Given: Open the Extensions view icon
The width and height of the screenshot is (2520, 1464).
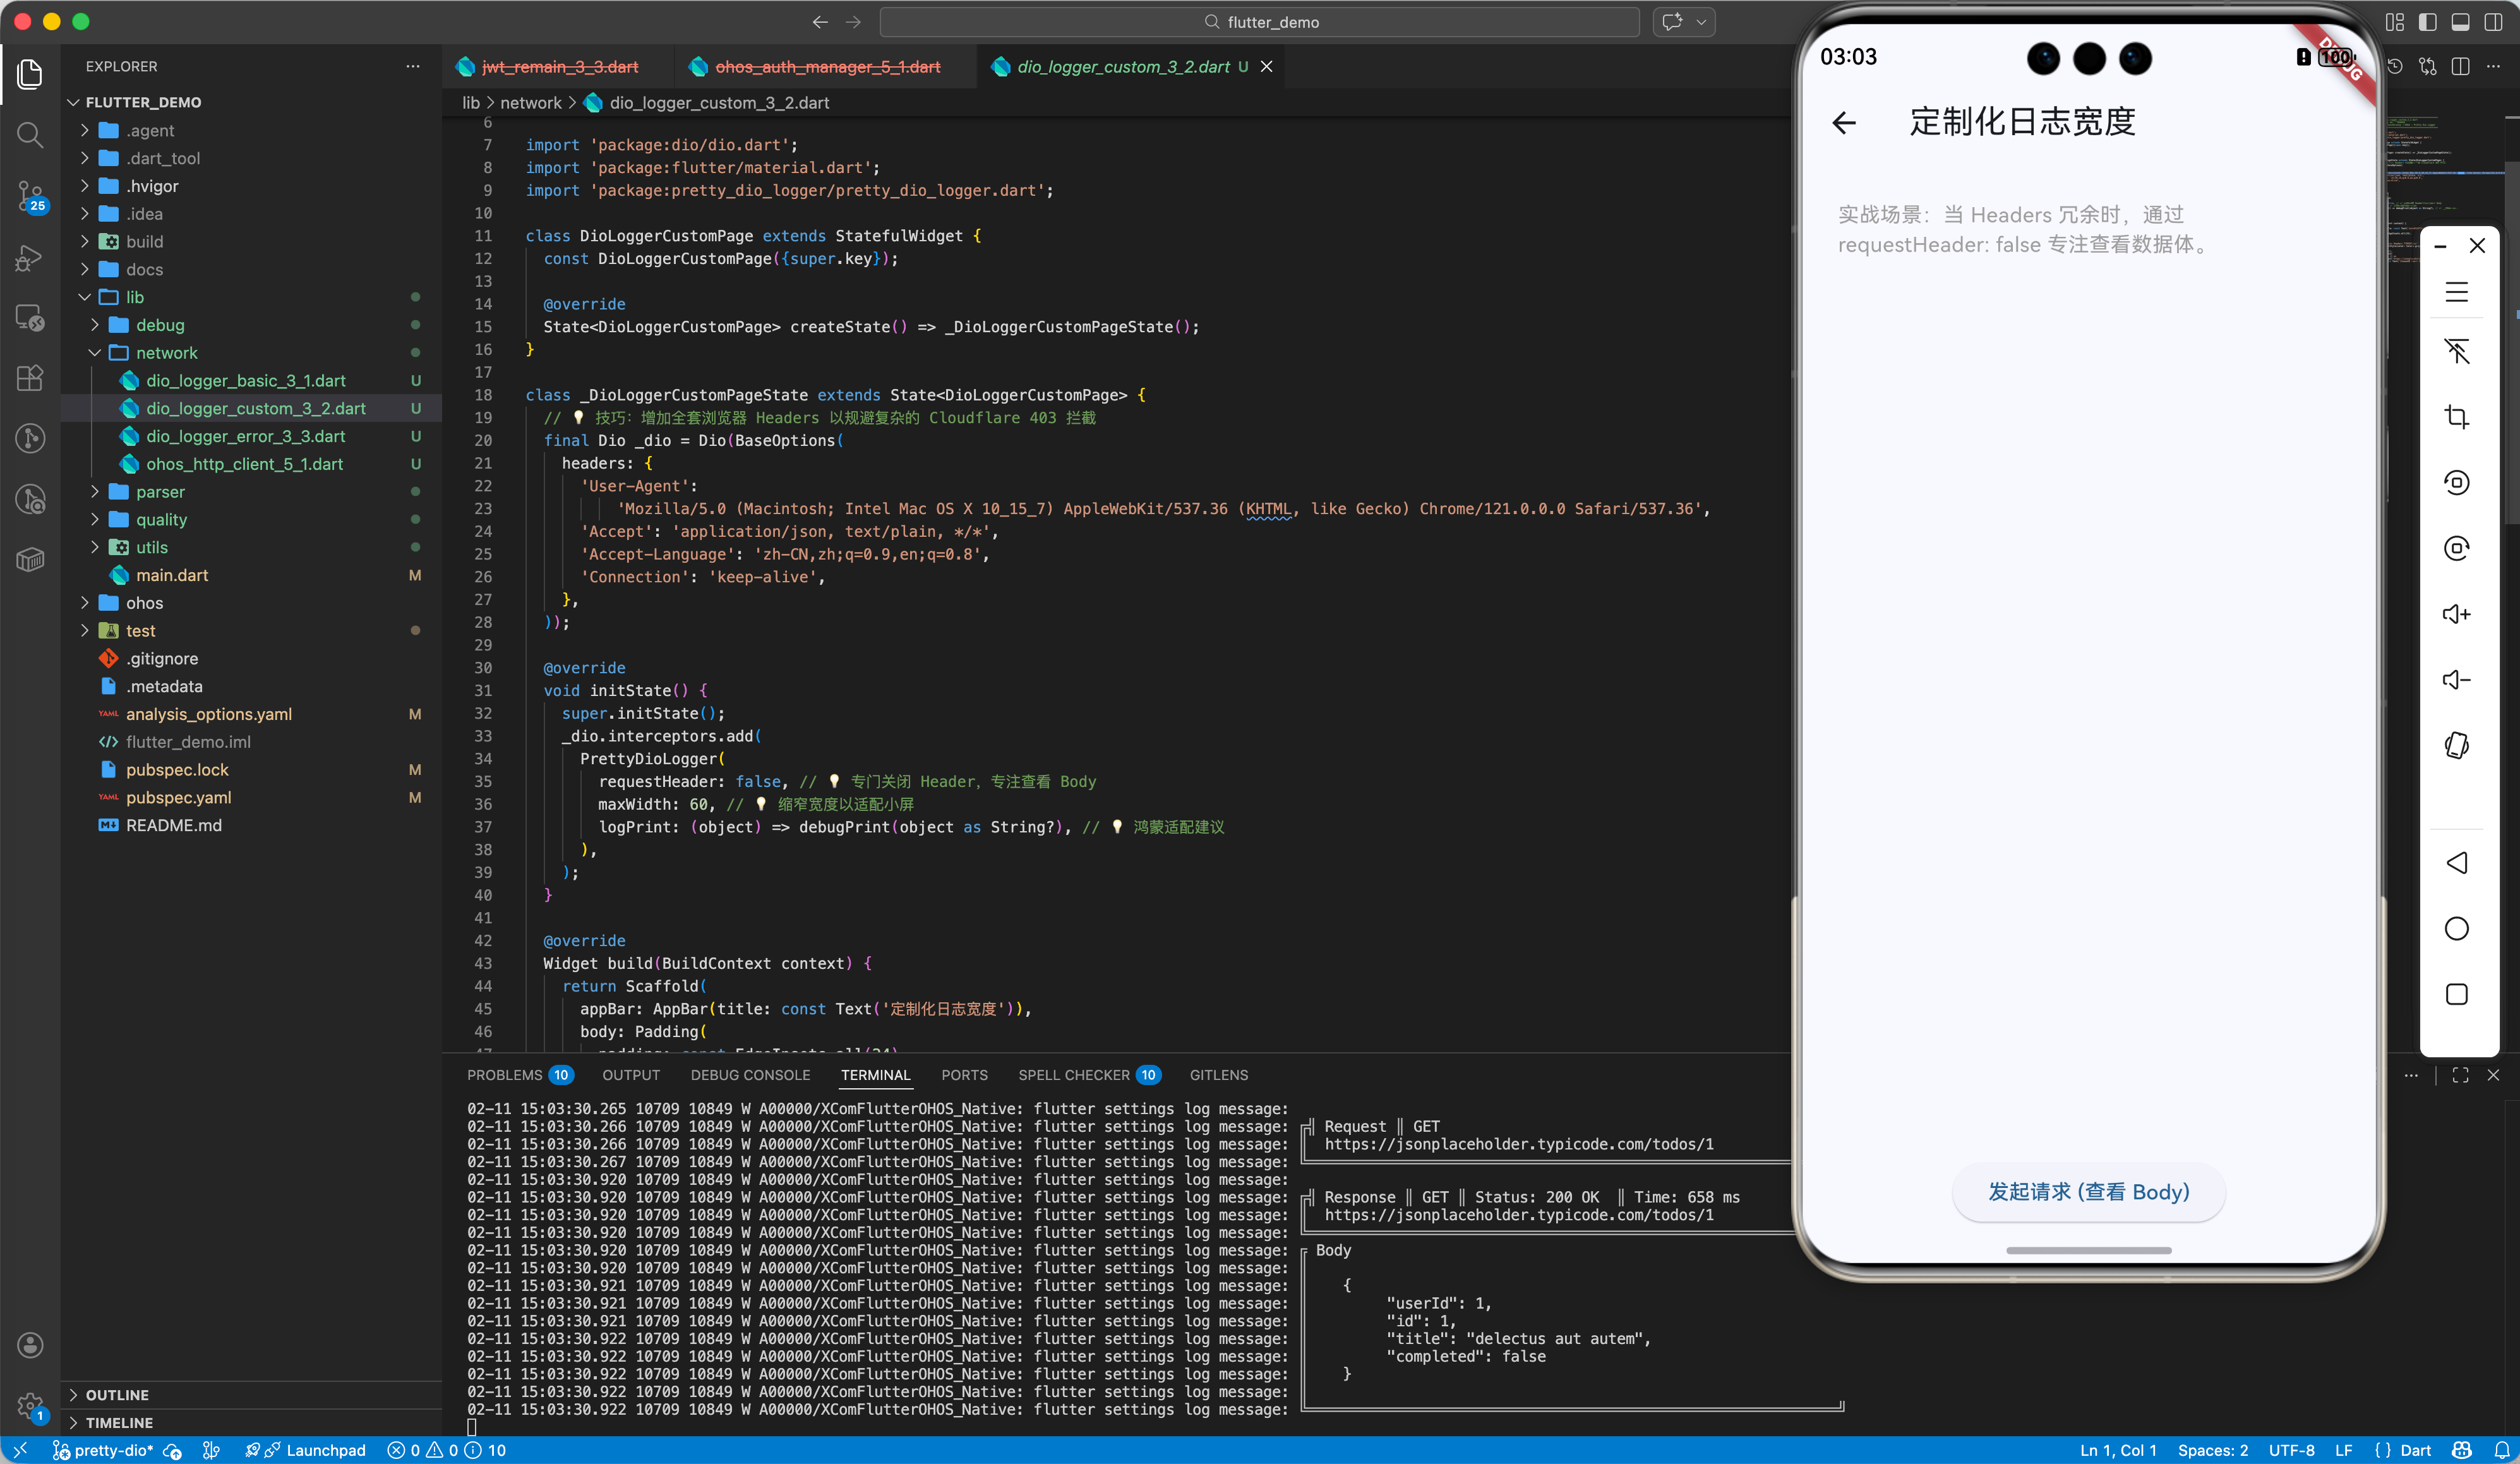Looking at the screenshot, I should (x=30, y=378).
